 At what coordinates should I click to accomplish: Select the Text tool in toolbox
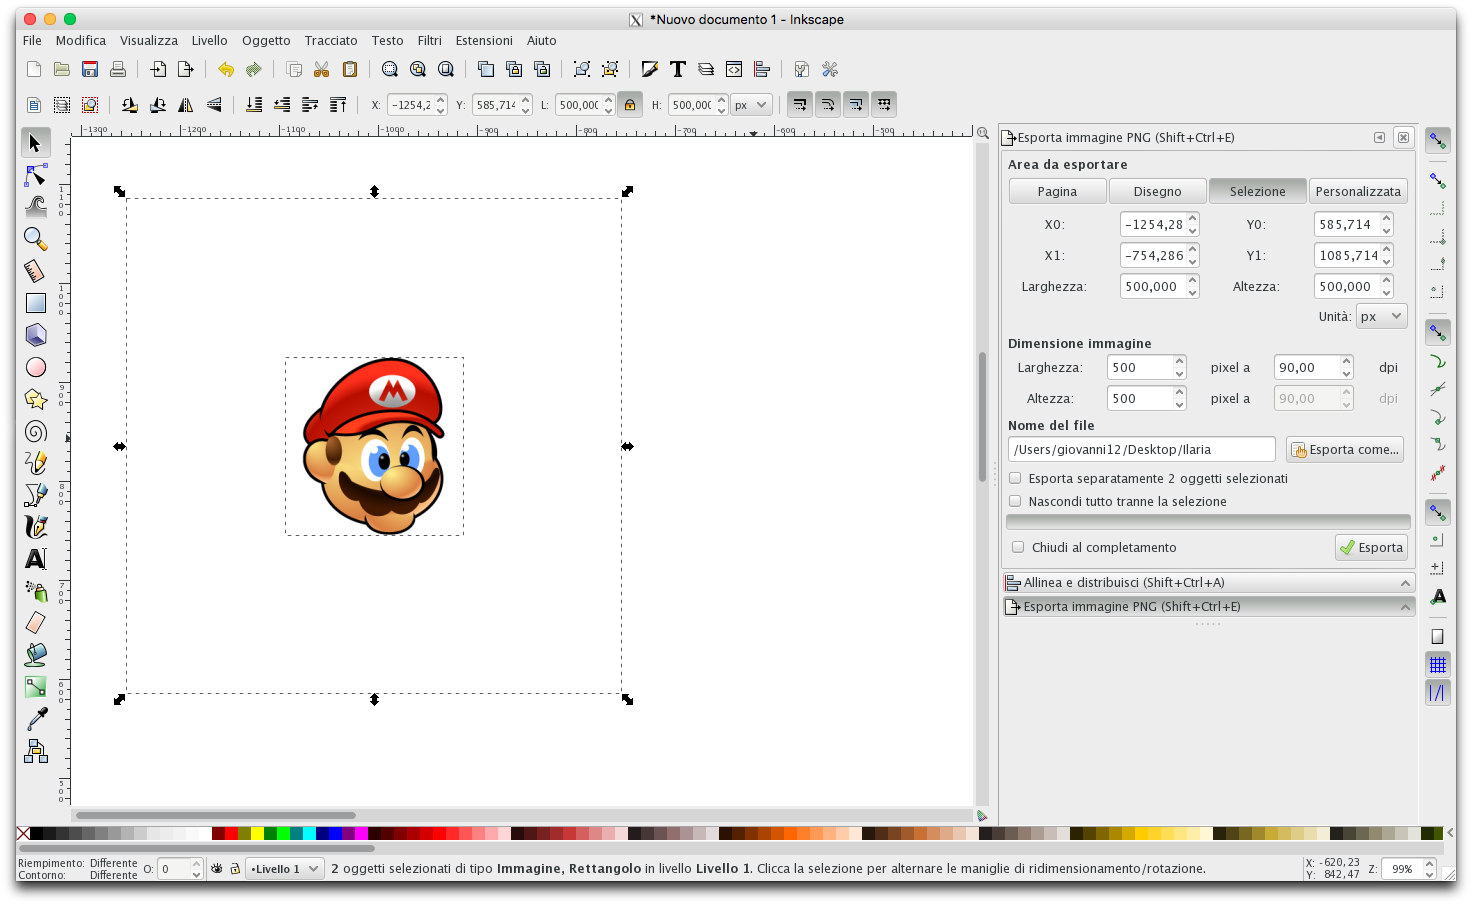point(36,559)
